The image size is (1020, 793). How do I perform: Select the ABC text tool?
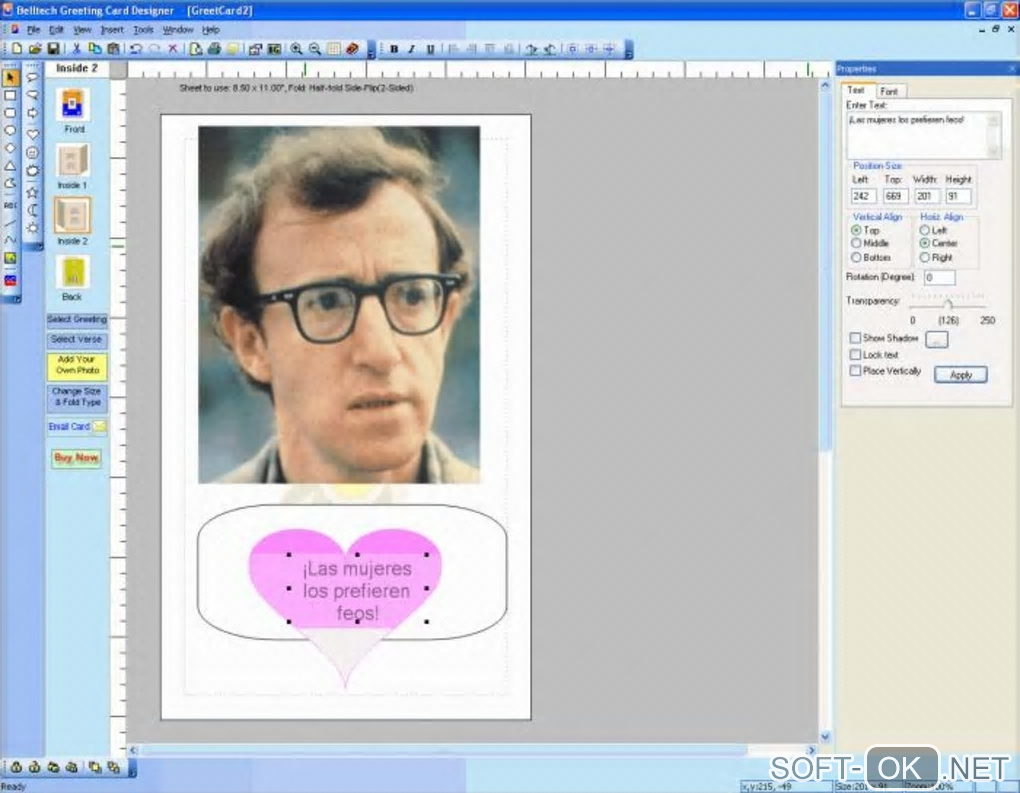pyautogui.click(x=10, y=205)
